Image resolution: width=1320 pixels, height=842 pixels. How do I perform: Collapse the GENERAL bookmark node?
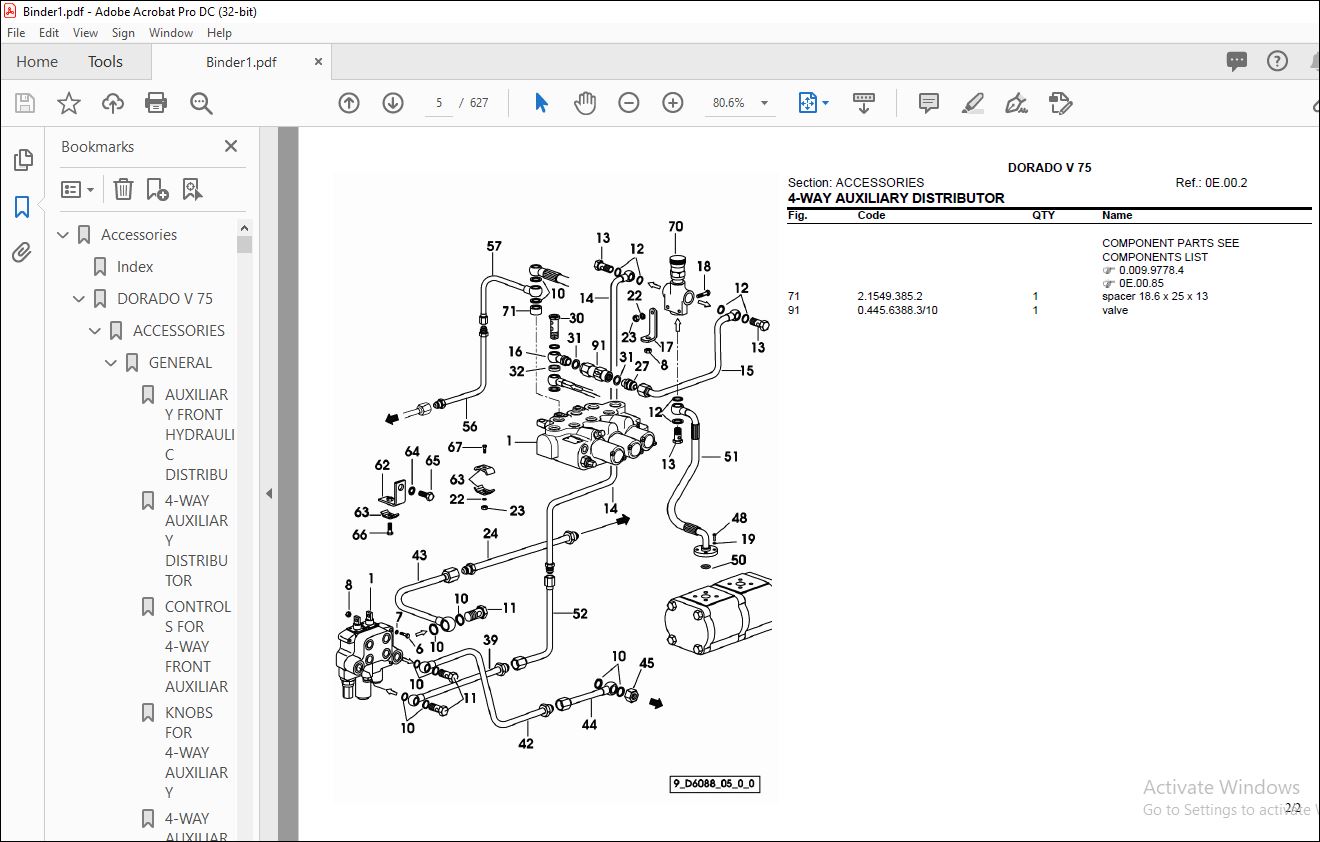112,363
